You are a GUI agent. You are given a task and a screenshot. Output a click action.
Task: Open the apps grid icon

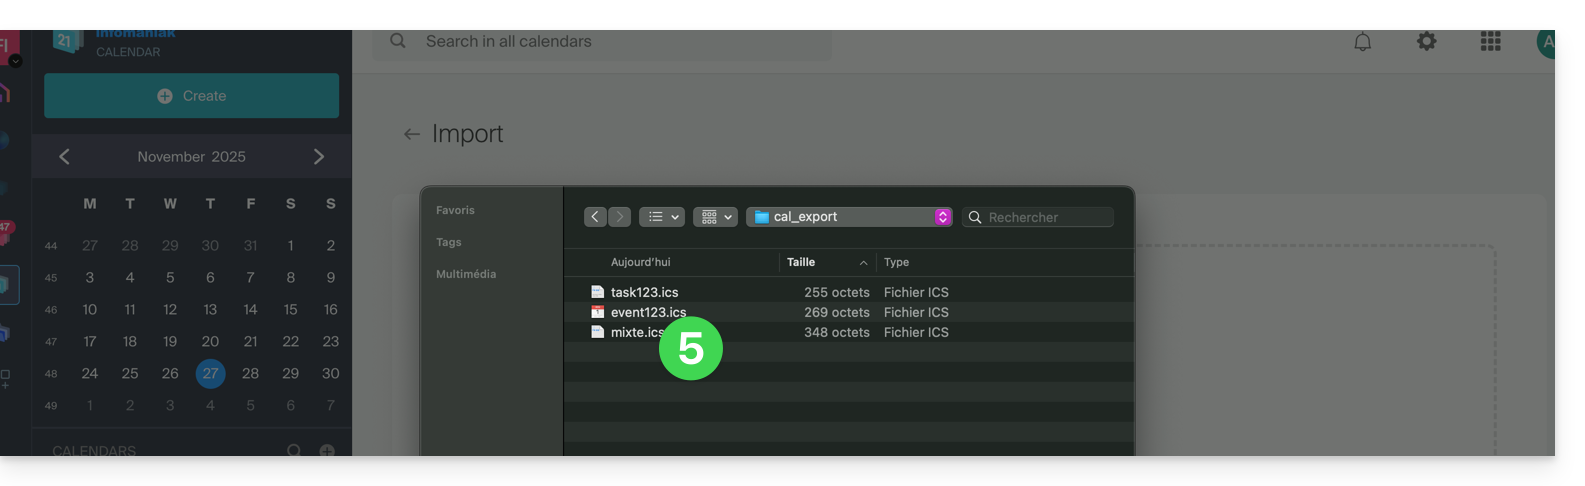pyautogui.click(x=1490, y=42)
